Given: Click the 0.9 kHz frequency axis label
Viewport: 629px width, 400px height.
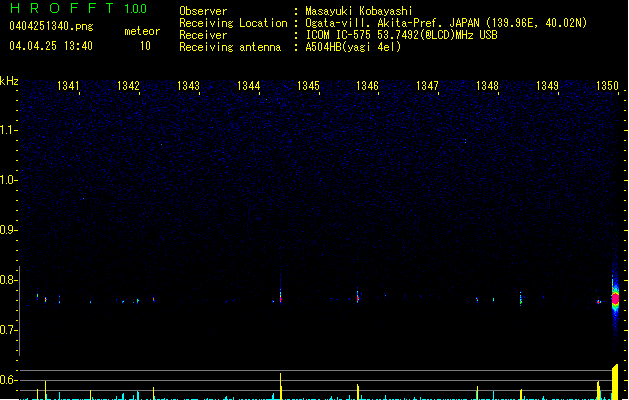Looking at the screenshot, I should coord(8,229).
